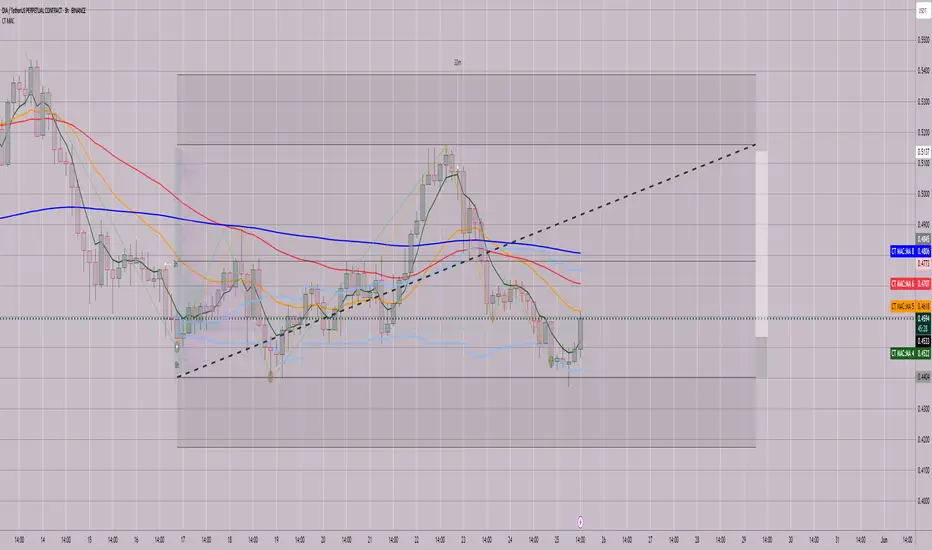Click the 0.5200 price axis value
The height and width of the screenshot is (550, 932).
click(x=923, y=132)
